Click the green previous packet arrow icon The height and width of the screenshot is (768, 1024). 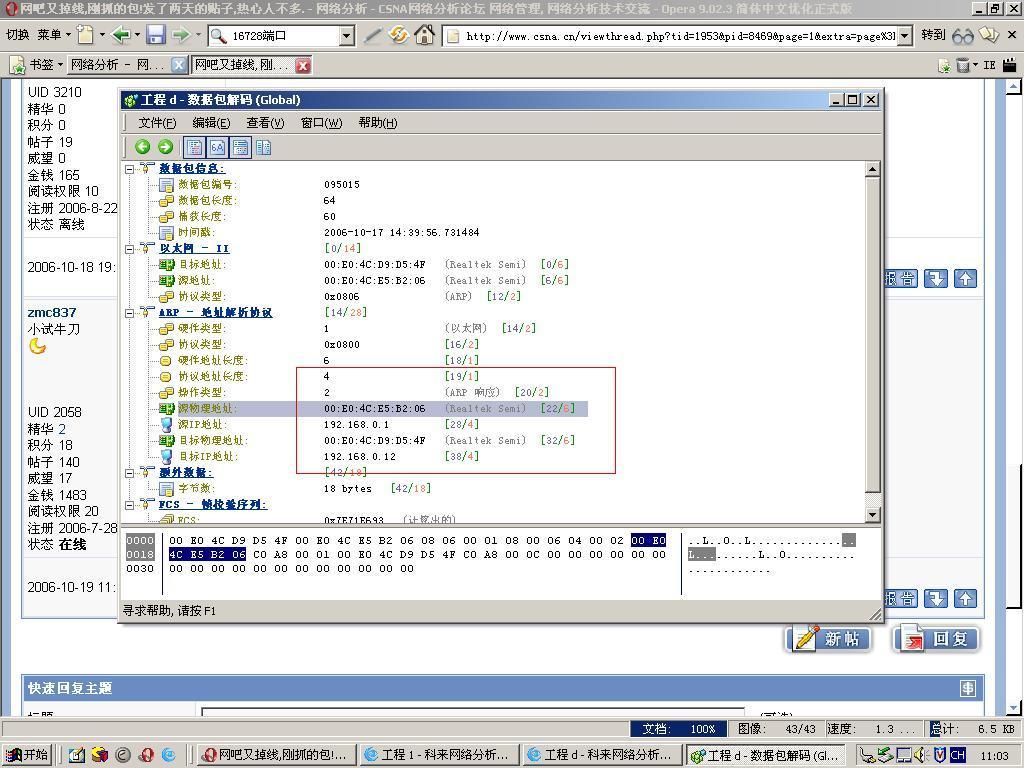[x=143, y=147]
